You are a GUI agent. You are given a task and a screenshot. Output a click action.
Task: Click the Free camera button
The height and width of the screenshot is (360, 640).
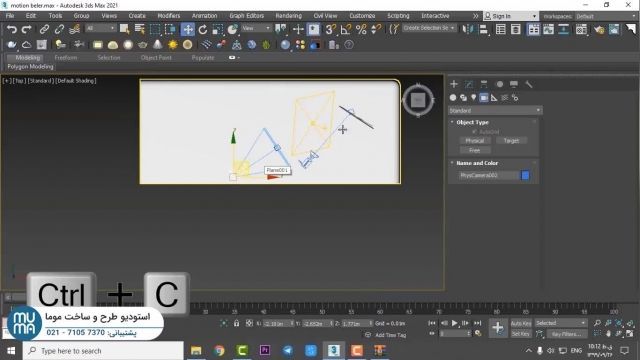pos(475,150)
